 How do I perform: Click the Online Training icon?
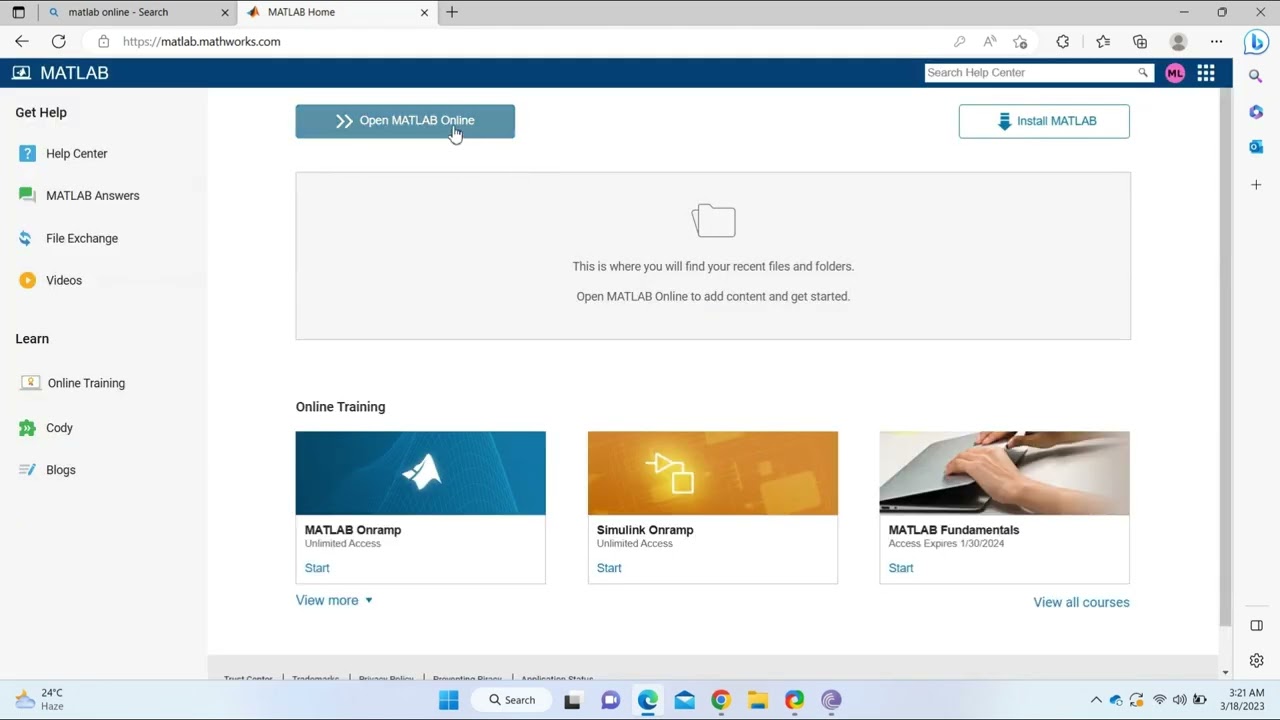(x=30, y=383)
